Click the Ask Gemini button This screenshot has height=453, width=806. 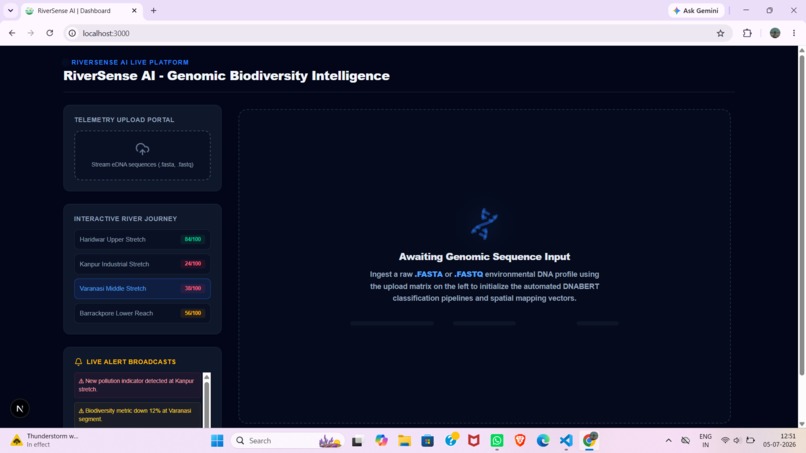[696, 10]
